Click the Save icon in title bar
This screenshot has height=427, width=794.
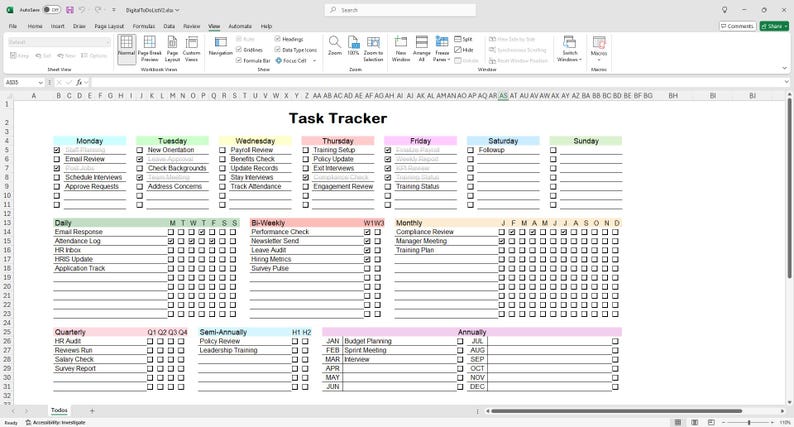pyautogui.click(x=69, y=10)
